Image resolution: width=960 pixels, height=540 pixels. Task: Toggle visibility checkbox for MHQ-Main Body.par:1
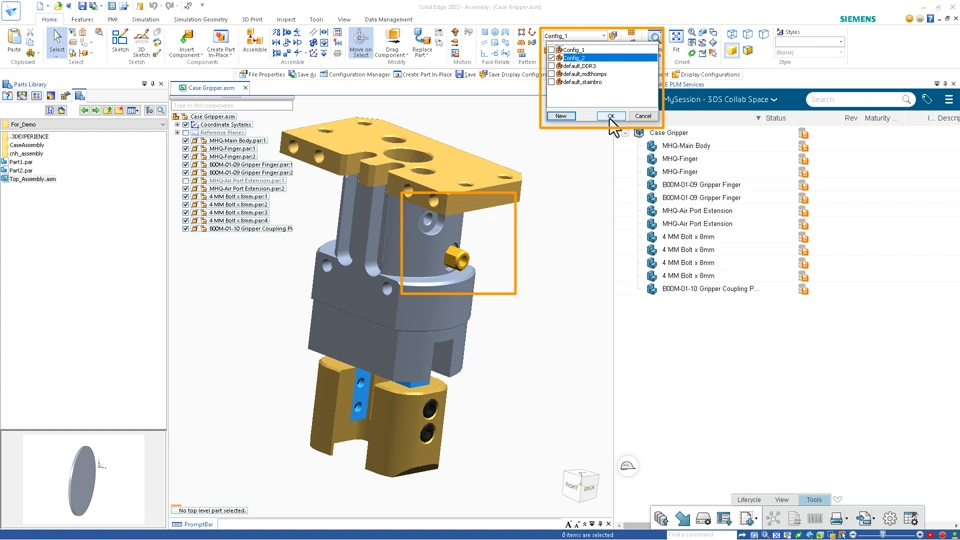point(186,140)
